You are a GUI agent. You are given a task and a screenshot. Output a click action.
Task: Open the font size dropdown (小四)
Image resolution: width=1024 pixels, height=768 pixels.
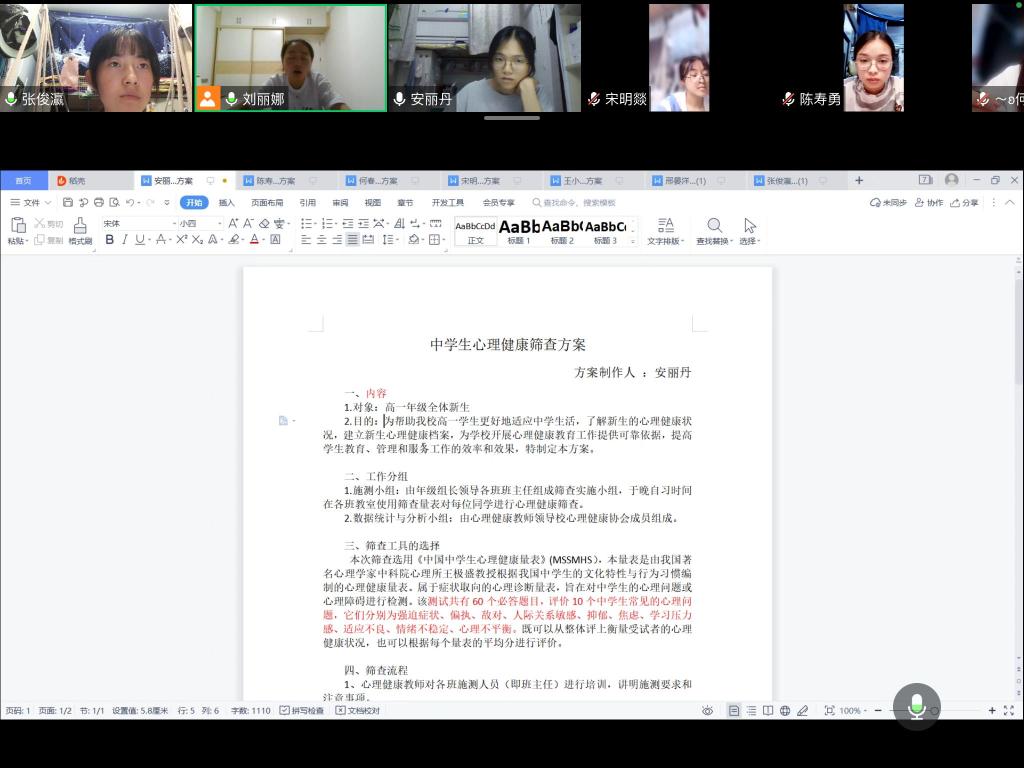tap(200, 223)
